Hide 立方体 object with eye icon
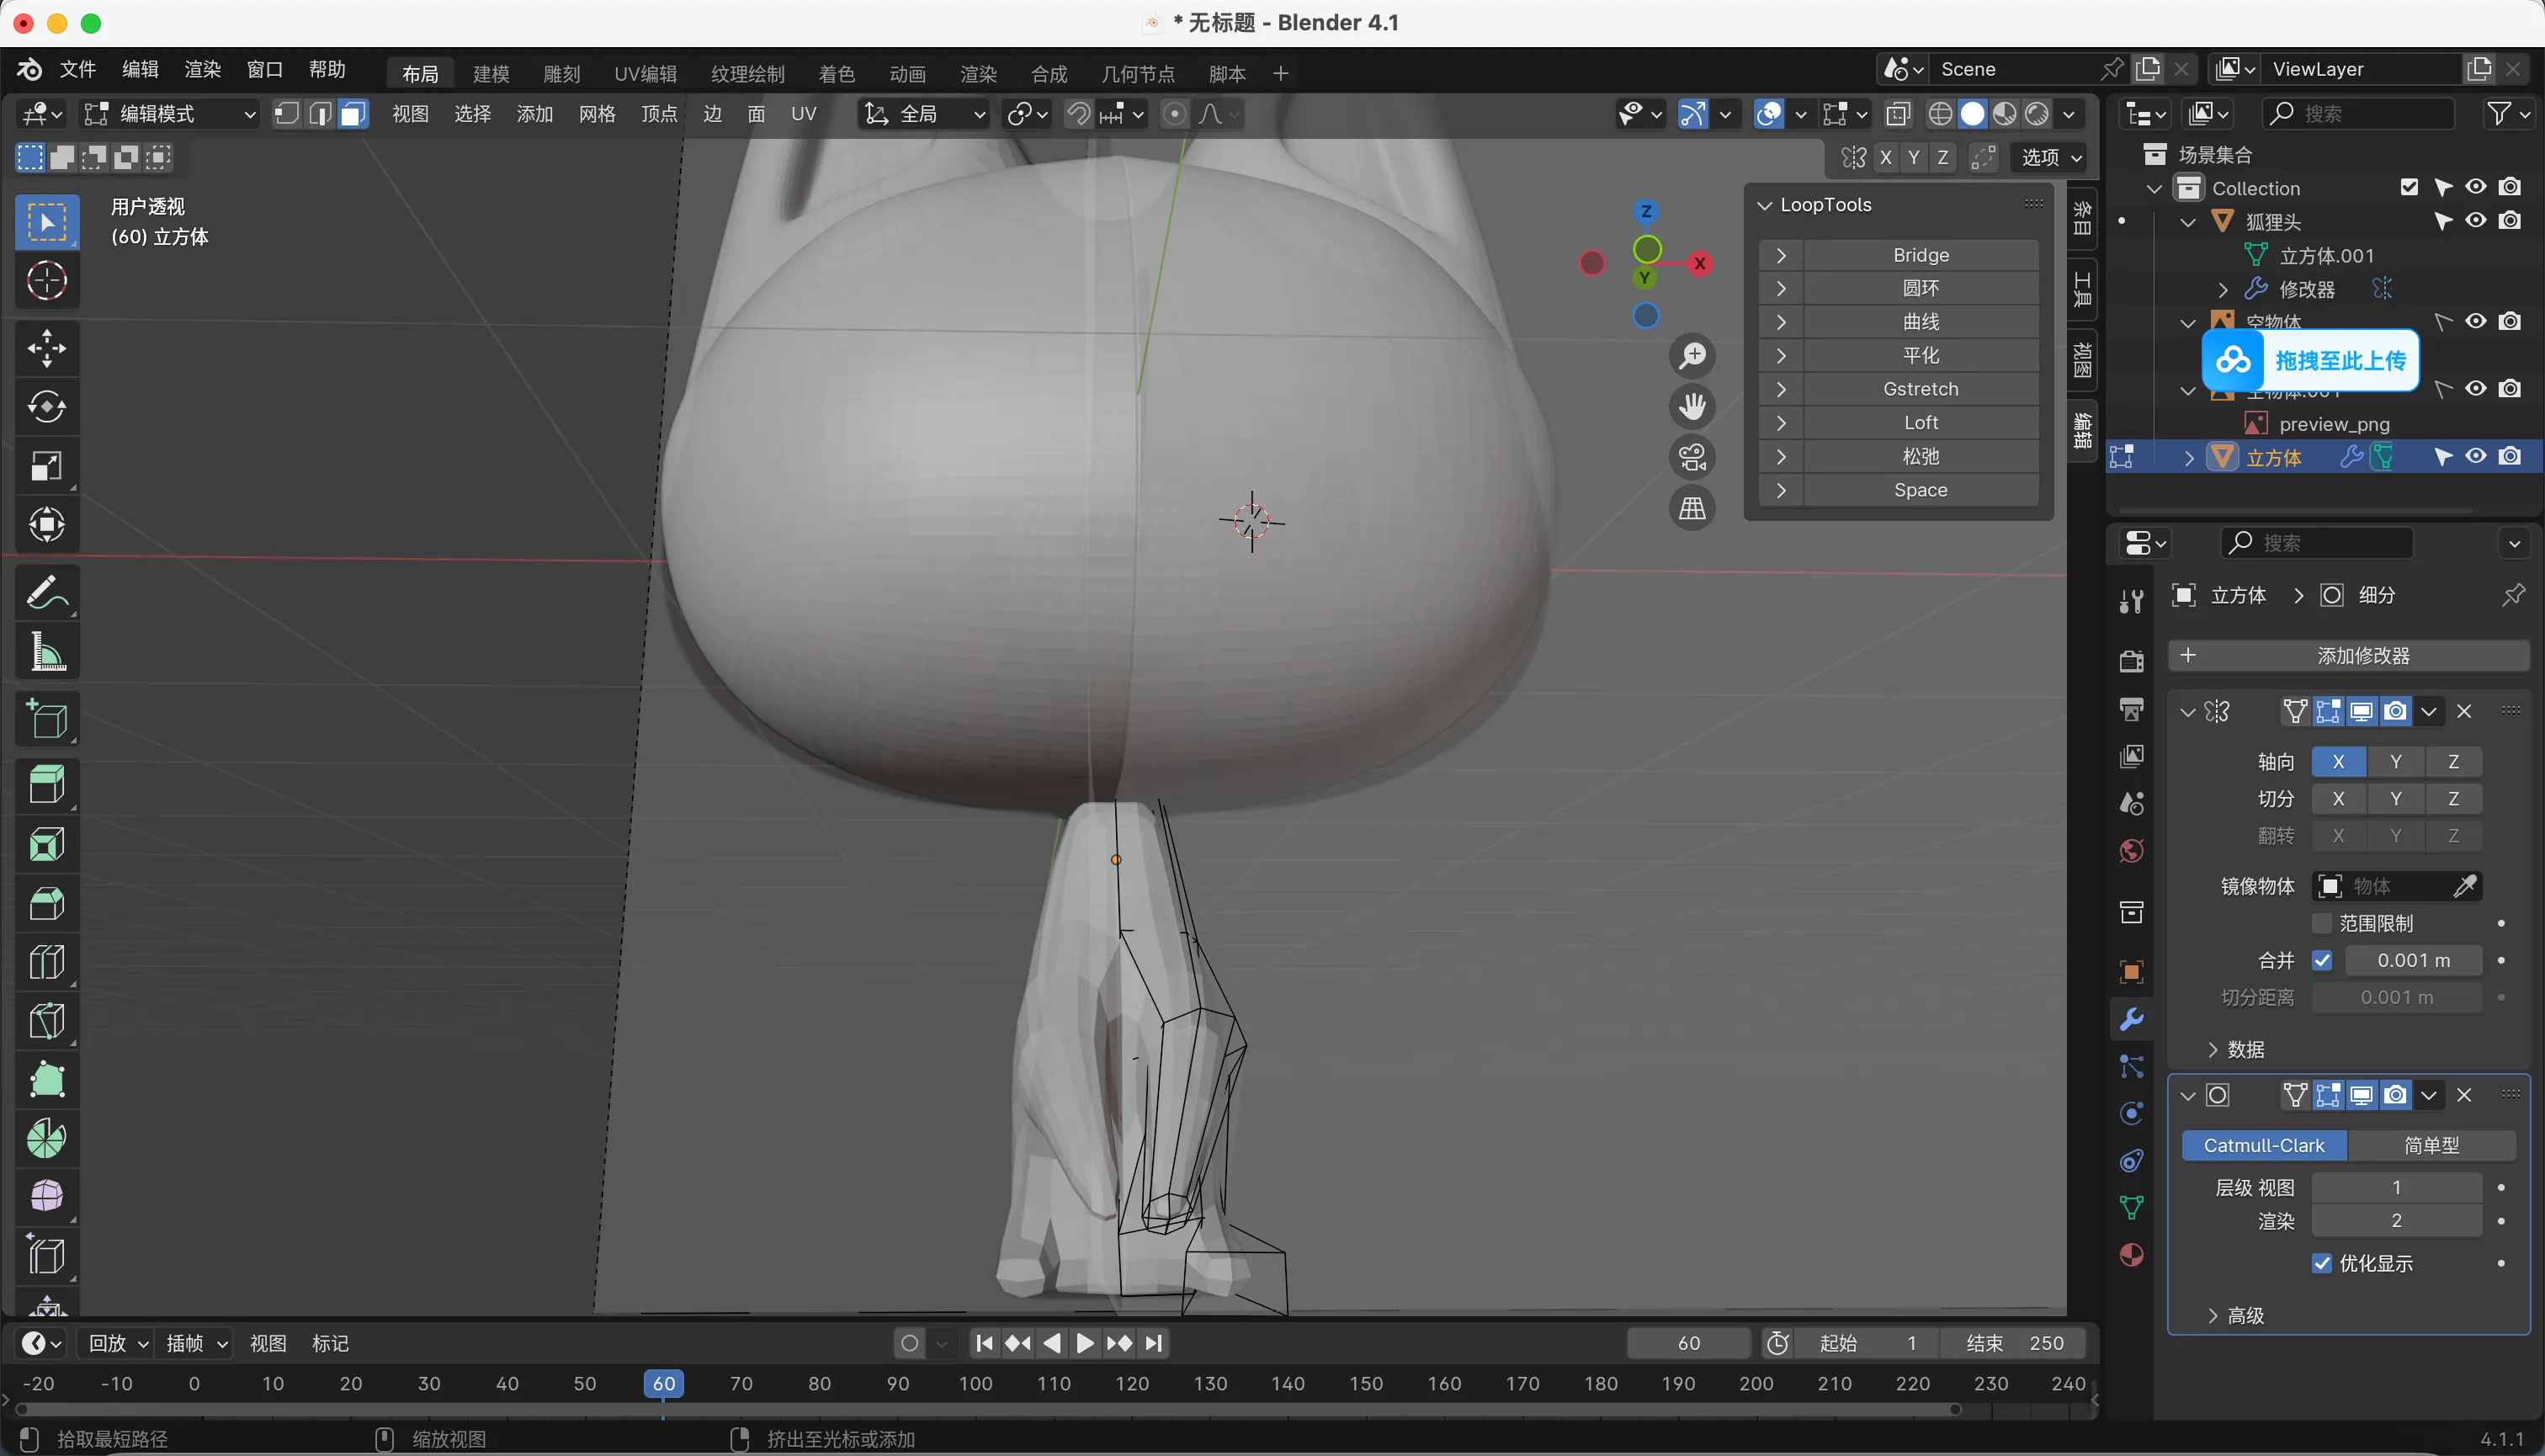This screenshot has height=1456, width=2545. tap(2475, 456)
